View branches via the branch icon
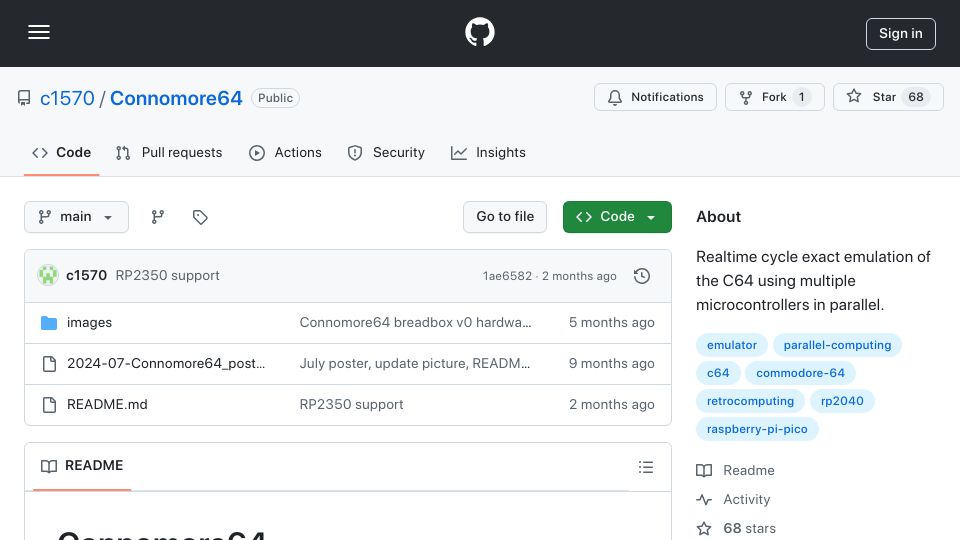The image size is (960, 540). tap(158, 217)
